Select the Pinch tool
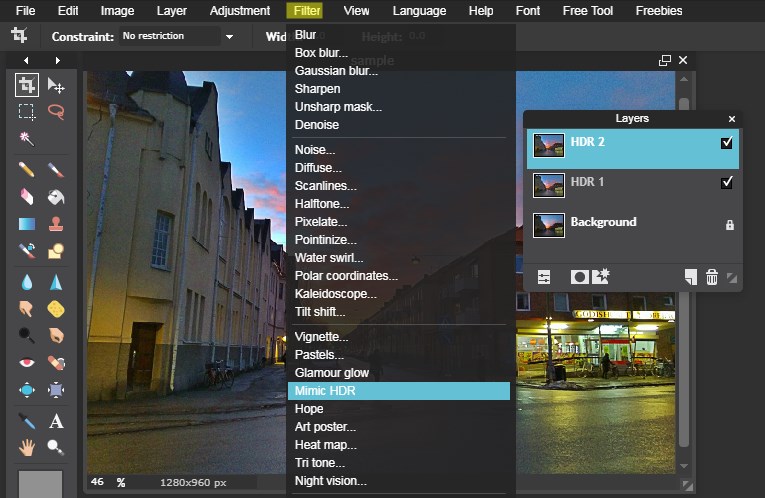Viewport: 765px width, 498px height. [56, 390]
